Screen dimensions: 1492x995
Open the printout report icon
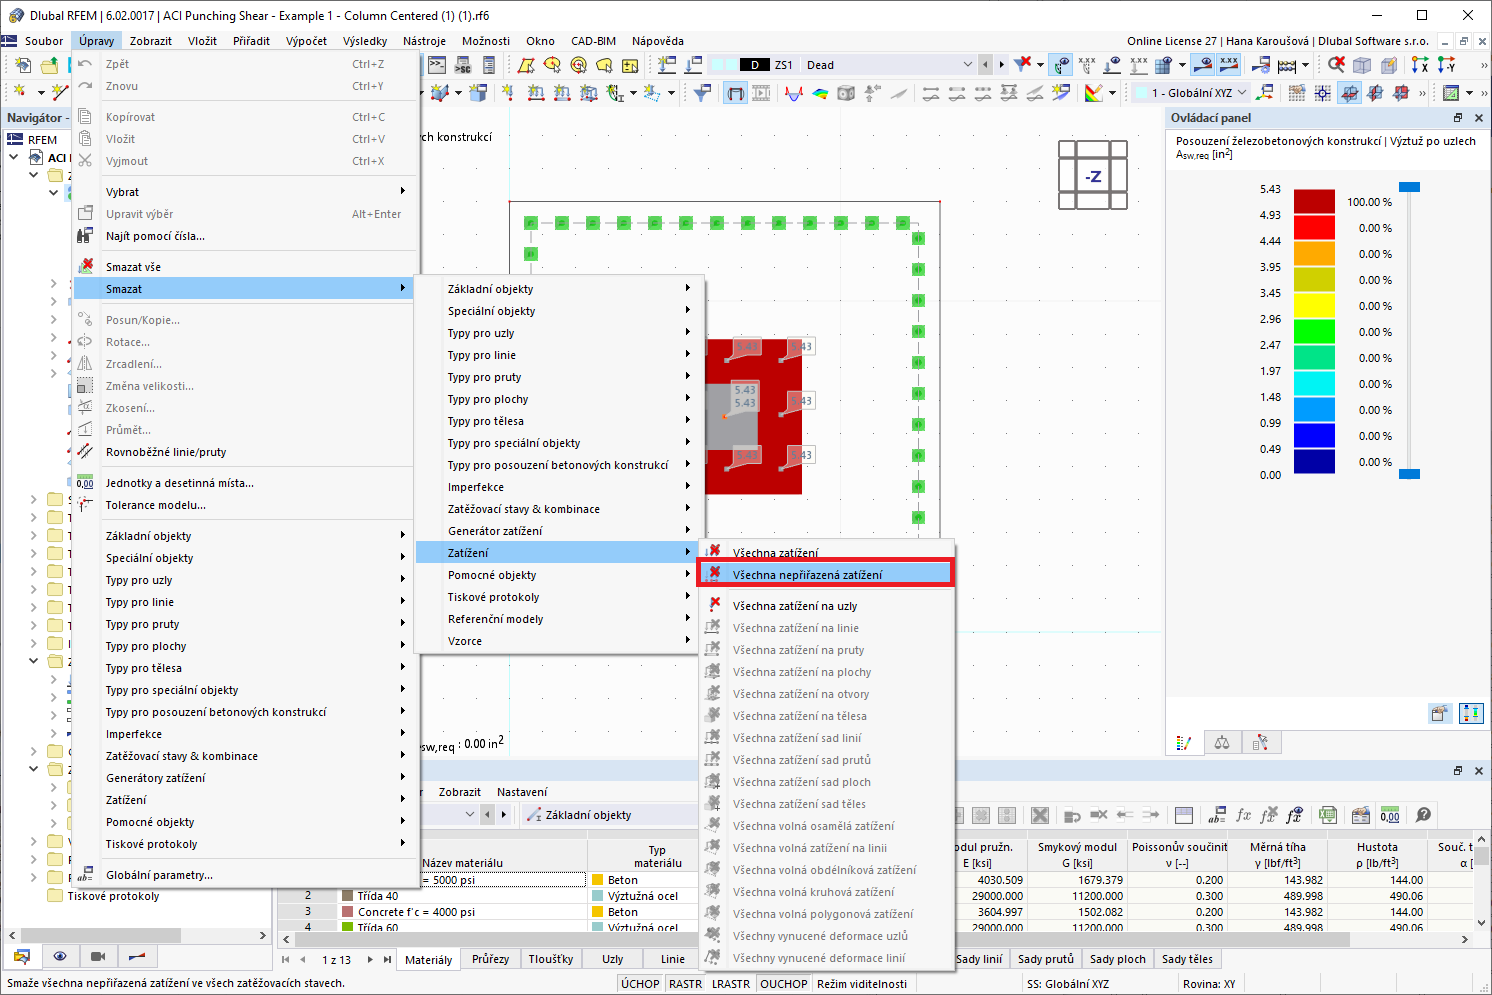(489, 65)
